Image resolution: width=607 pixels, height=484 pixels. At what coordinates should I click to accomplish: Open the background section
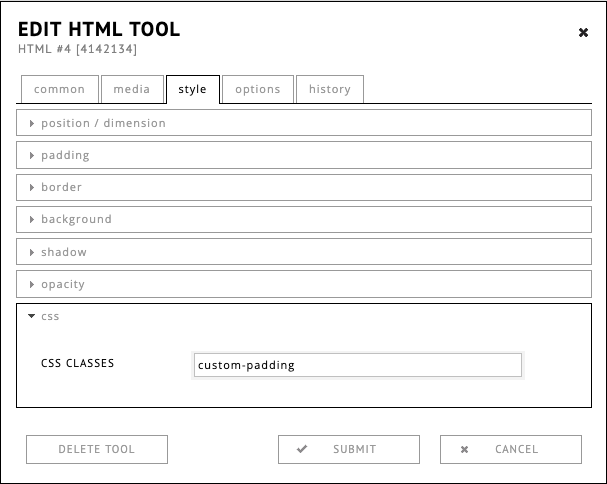(76, 219)
